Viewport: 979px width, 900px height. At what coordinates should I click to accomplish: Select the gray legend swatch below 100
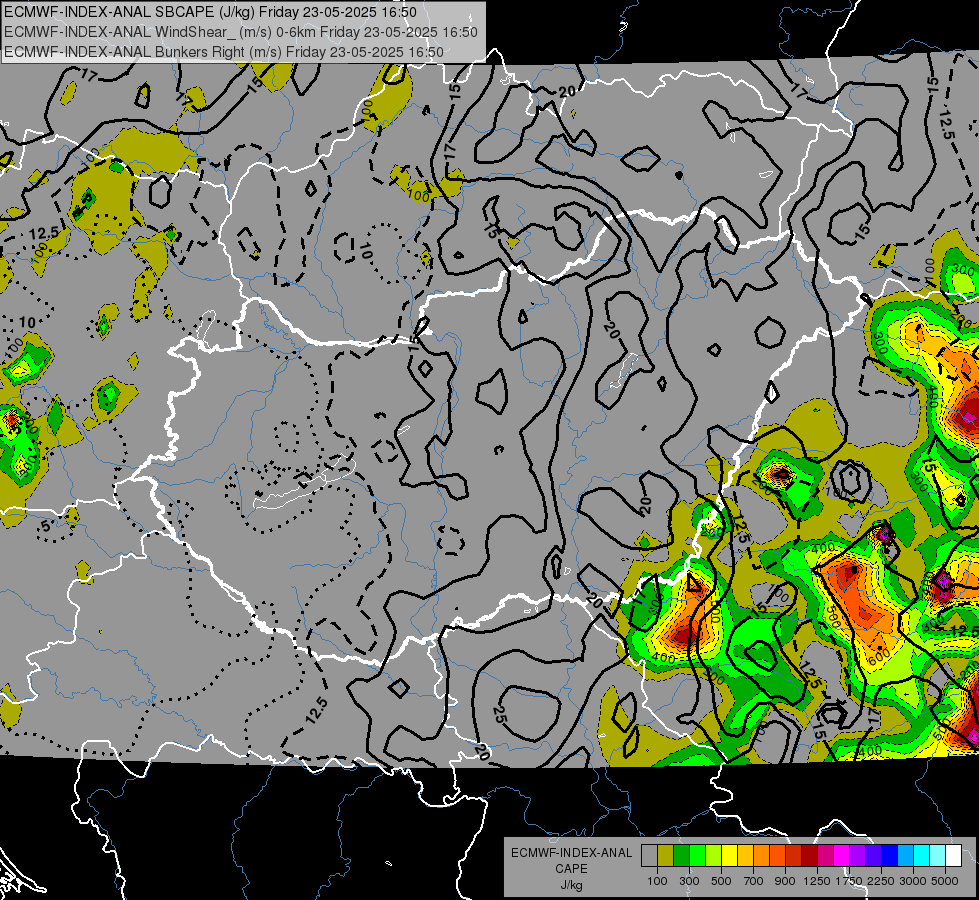pyautogui.click(x=649, y=856)
